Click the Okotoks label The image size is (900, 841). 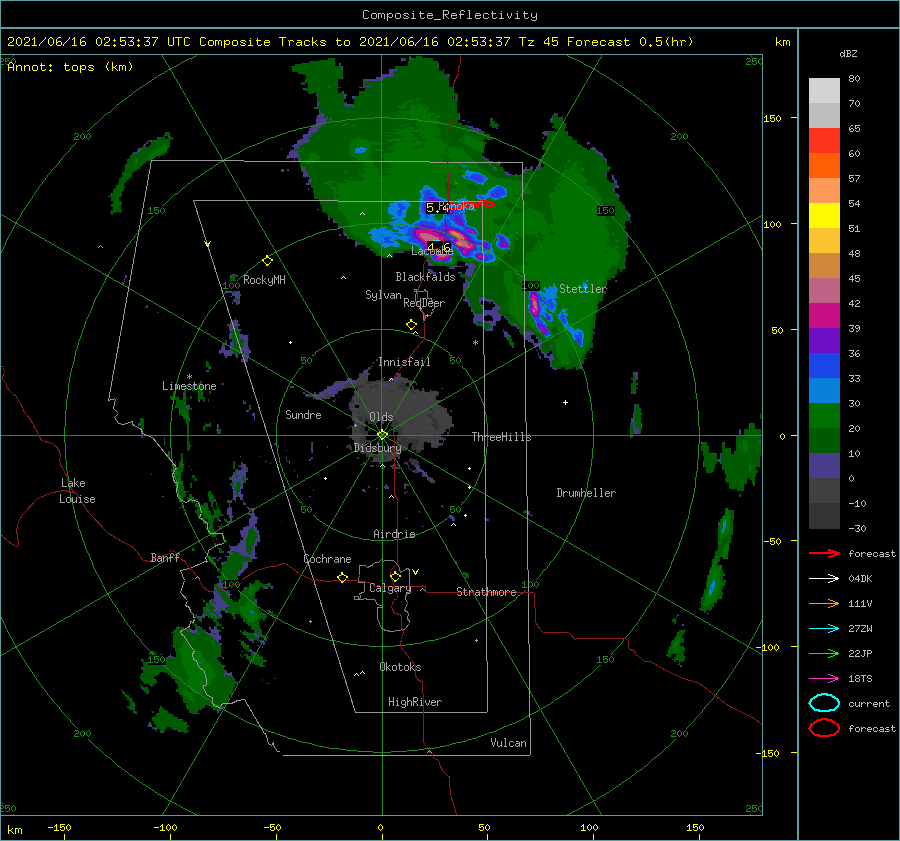[400, 667]
